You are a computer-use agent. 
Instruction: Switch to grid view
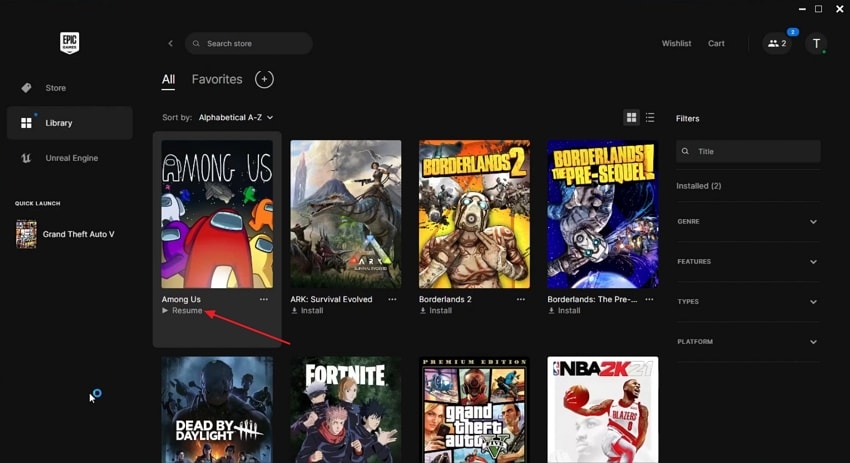[631, 118]
